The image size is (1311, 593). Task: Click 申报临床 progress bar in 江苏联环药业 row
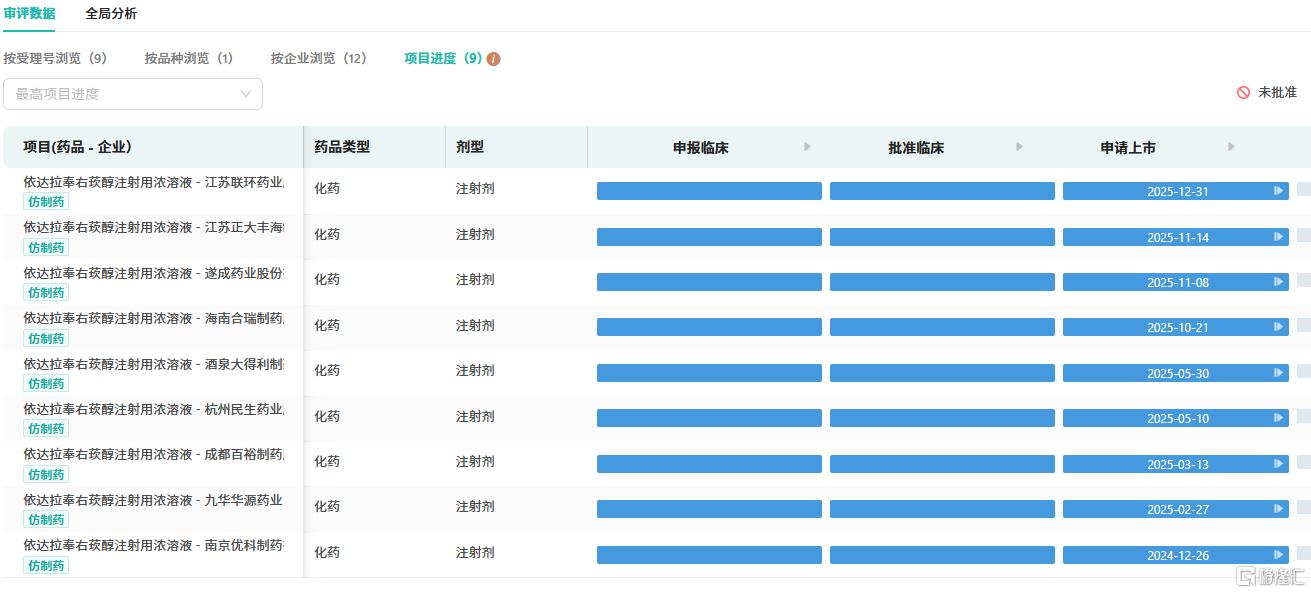pos(709,191)
